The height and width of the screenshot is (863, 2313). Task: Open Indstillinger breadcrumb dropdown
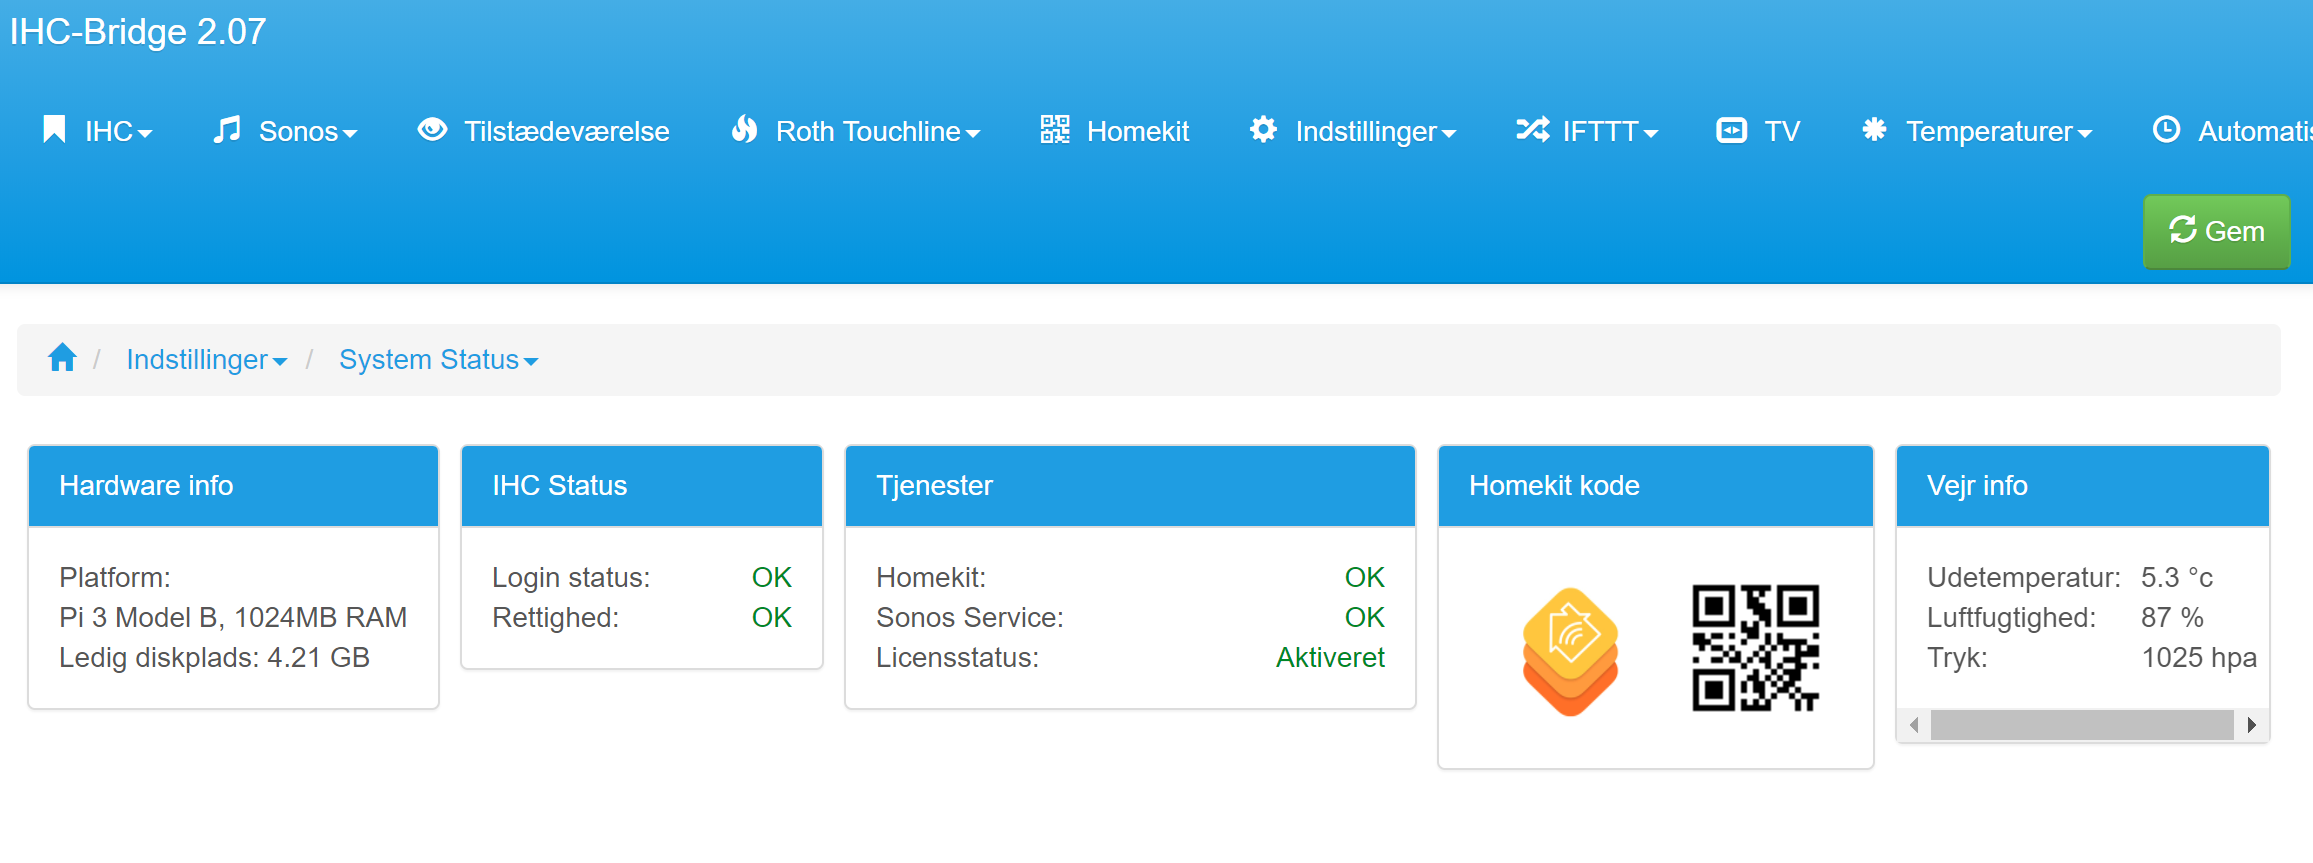click(206, 360)
